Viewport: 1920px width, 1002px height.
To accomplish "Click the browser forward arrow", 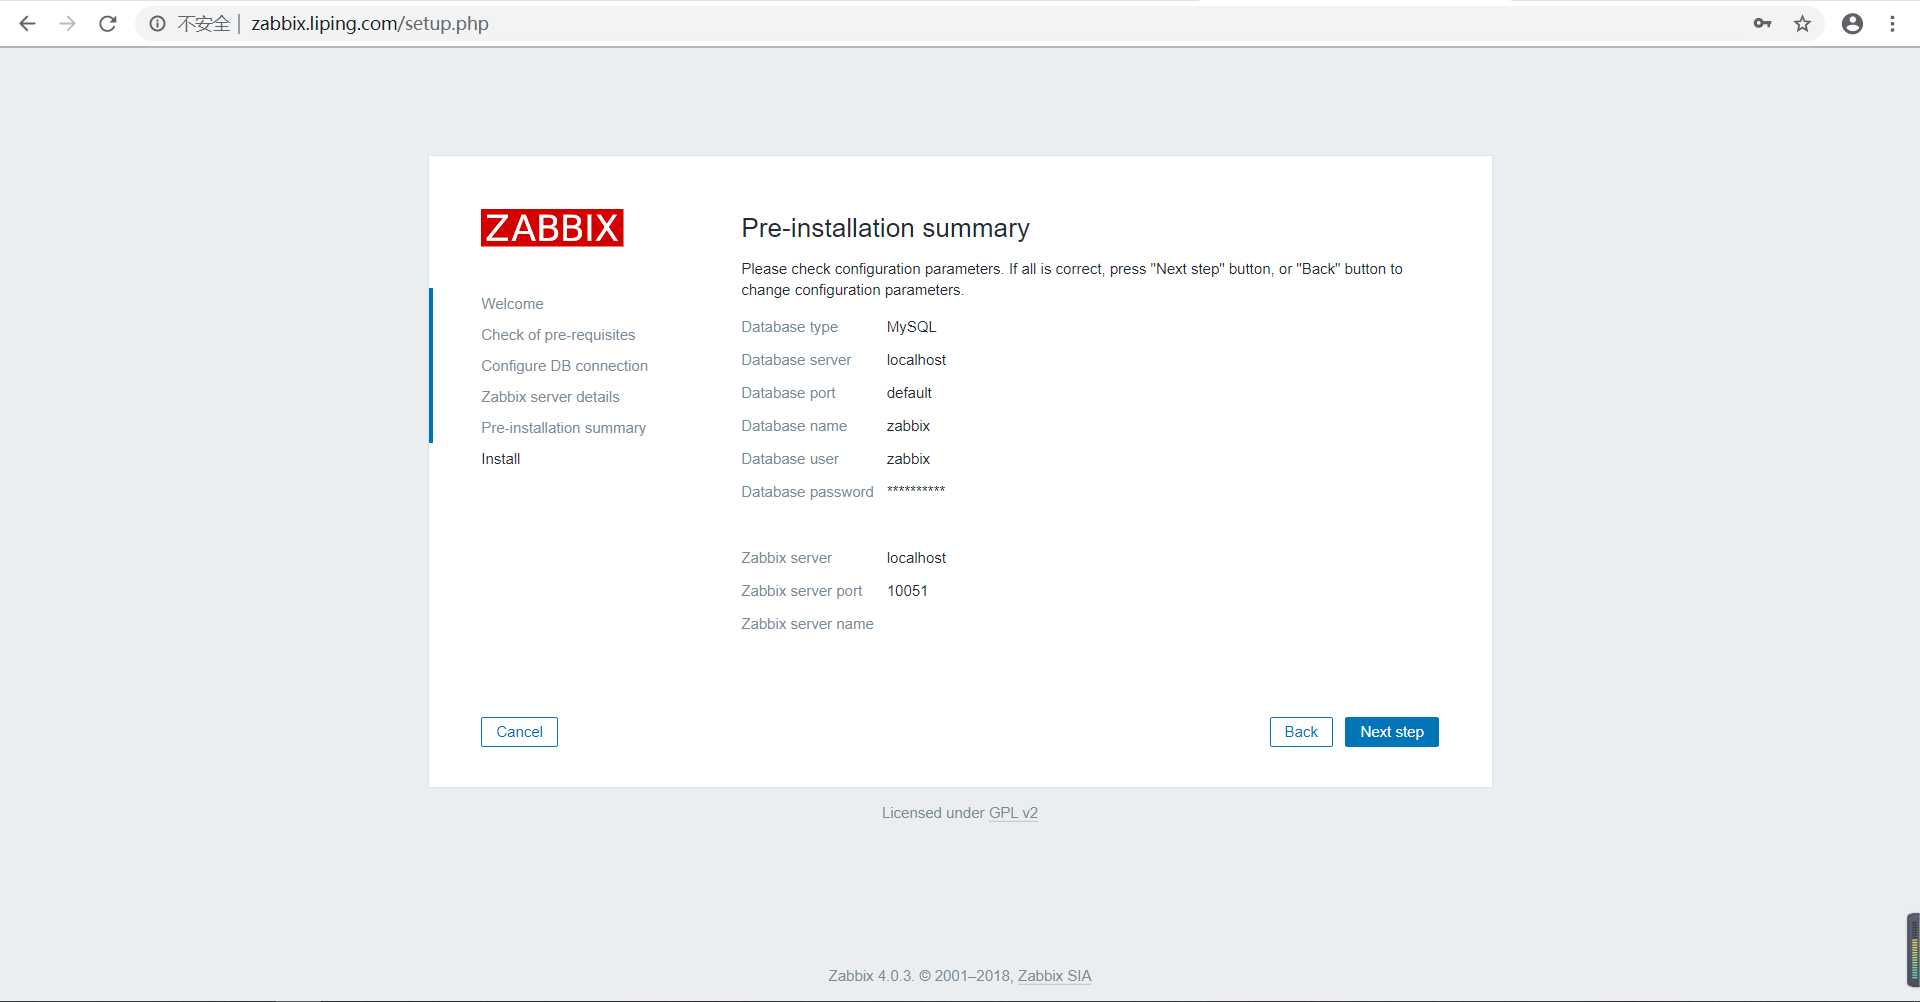I will click(x=67, y=23).
